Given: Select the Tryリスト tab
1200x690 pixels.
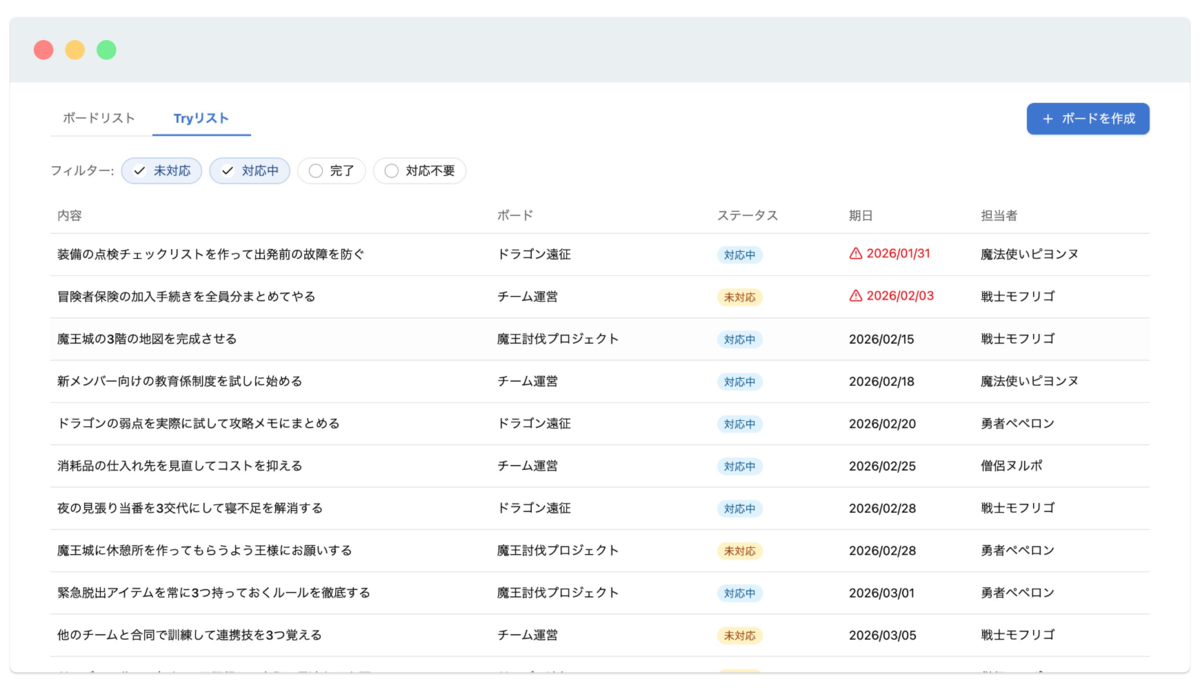Looking at the screenshot, I should (201, 118).
